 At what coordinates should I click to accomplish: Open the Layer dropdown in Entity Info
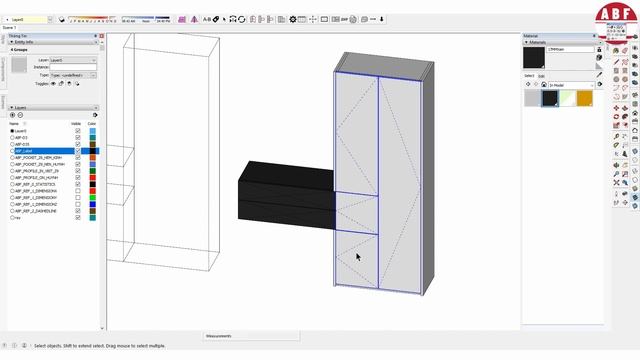click(x=93, y=60)
